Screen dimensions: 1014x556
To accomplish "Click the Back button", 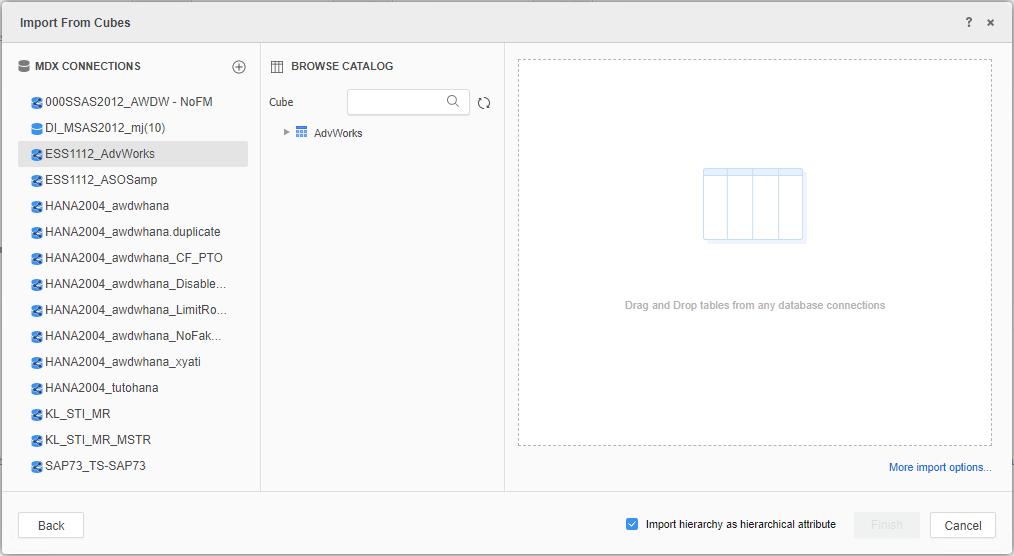I will click(51, 525).
